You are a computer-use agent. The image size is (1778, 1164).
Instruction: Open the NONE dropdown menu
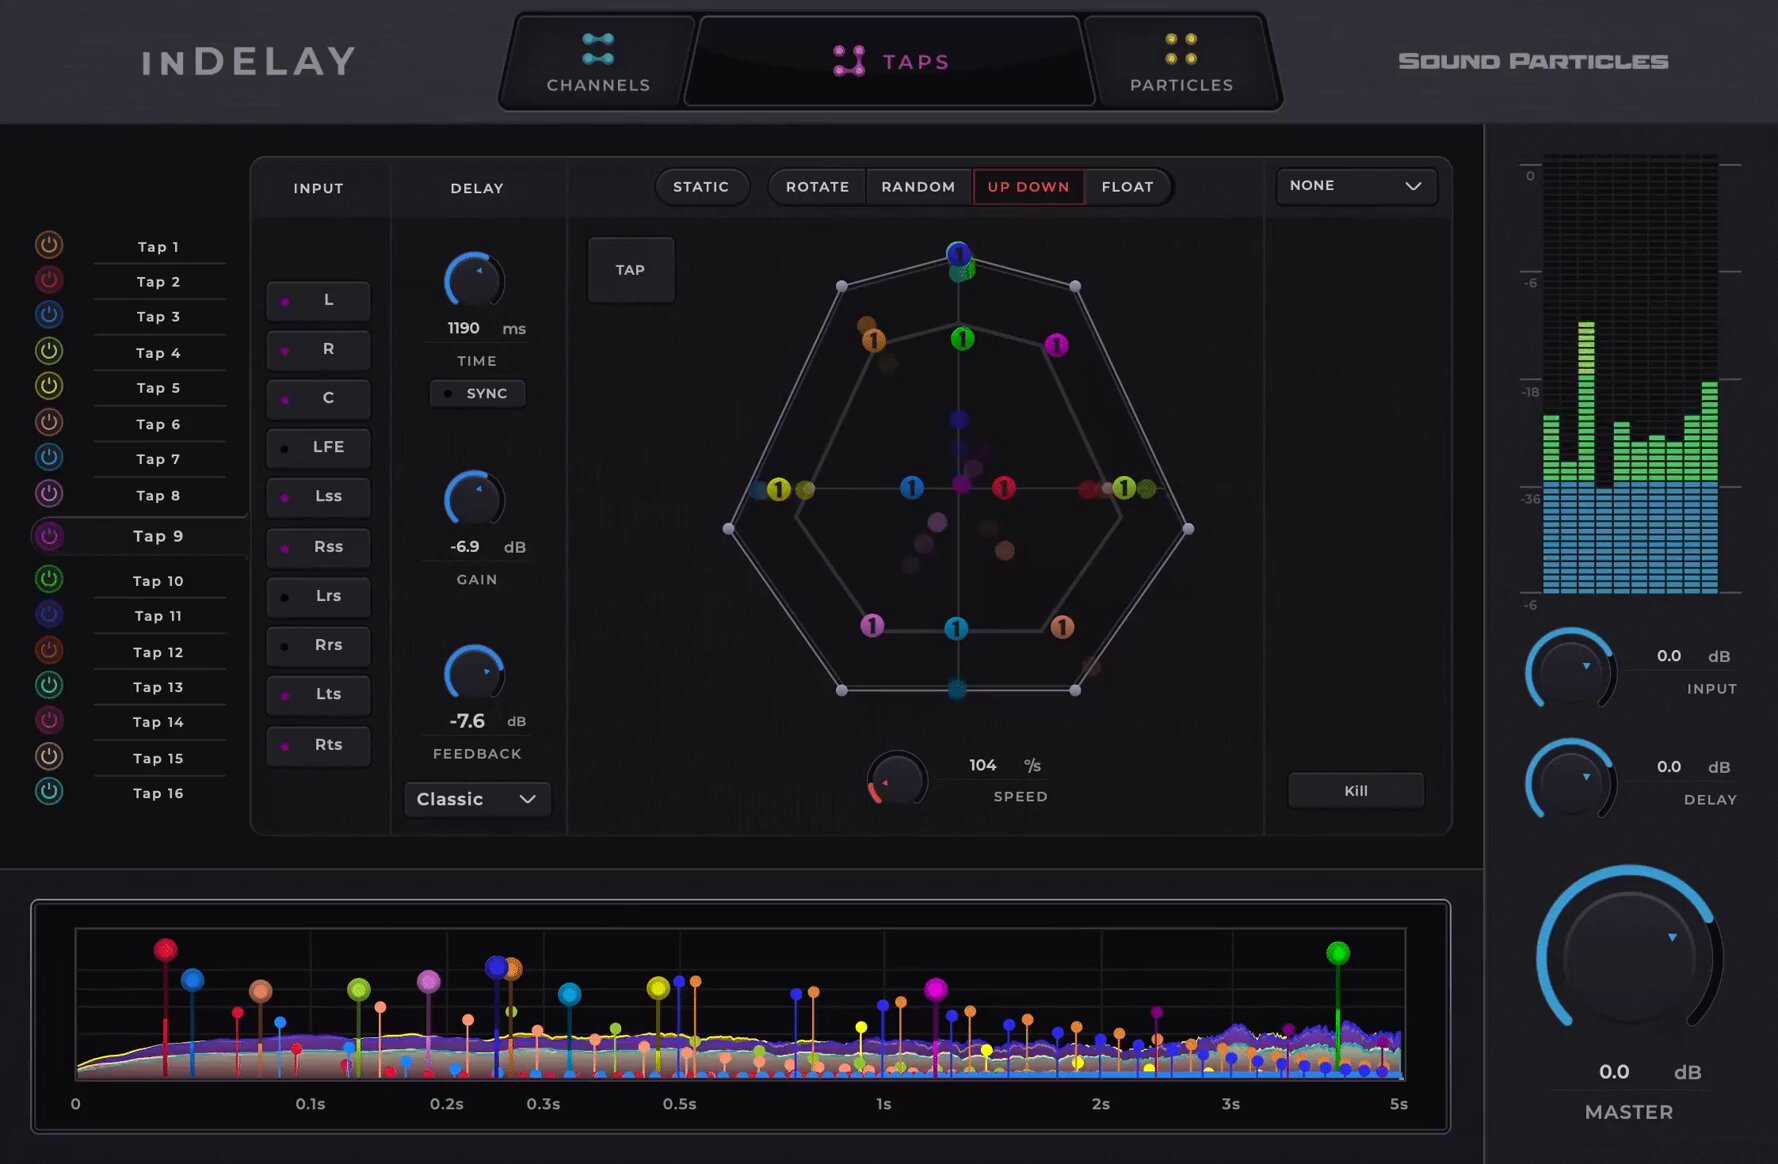click(x=1356, y=186)
